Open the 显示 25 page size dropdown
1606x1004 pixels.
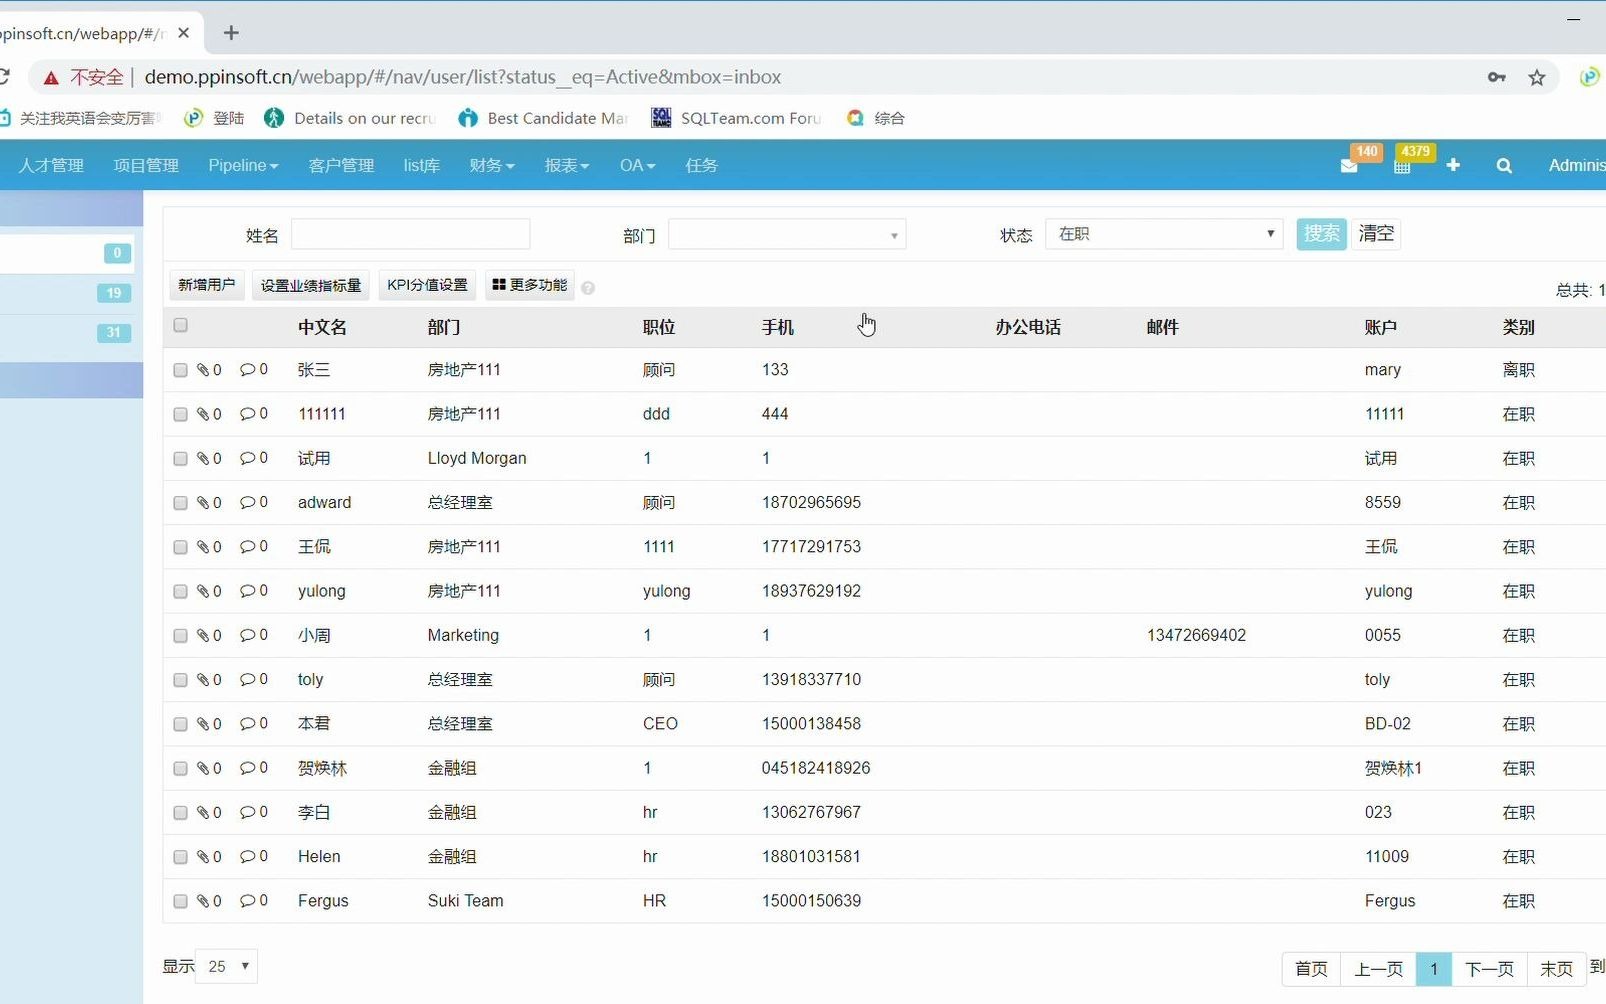pos(227,966)
